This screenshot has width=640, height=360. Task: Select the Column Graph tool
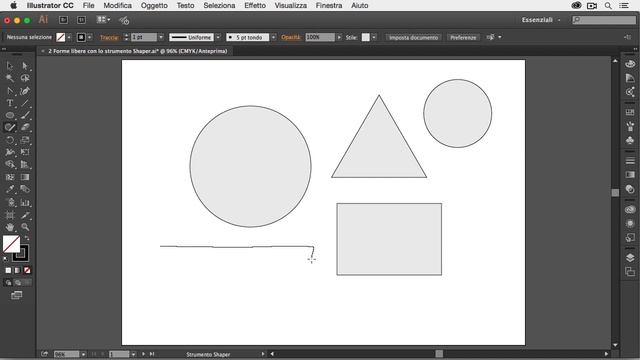point(25,202)
